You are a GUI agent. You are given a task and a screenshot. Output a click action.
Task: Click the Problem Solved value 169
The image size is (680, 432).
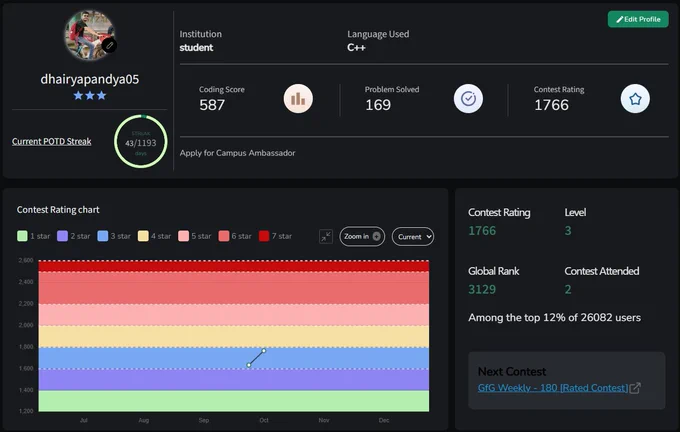click(x=378, y=105)
